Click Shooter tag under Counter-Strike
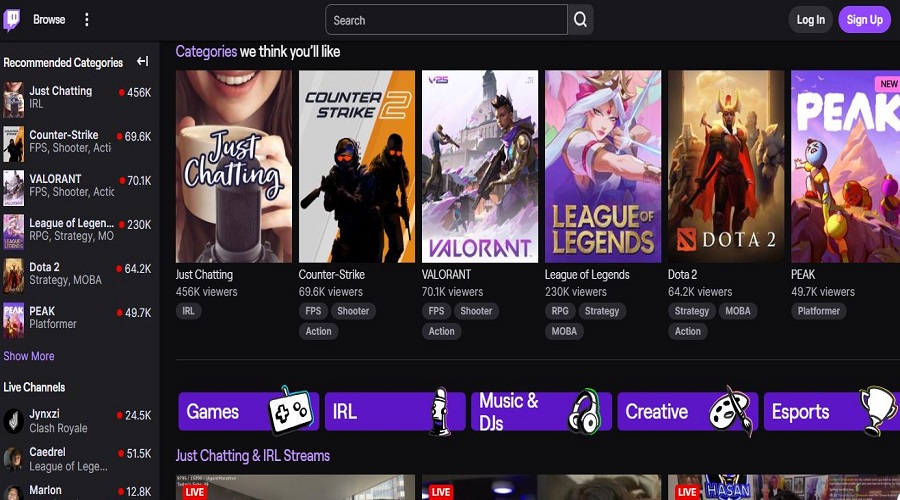 (353, 311)
